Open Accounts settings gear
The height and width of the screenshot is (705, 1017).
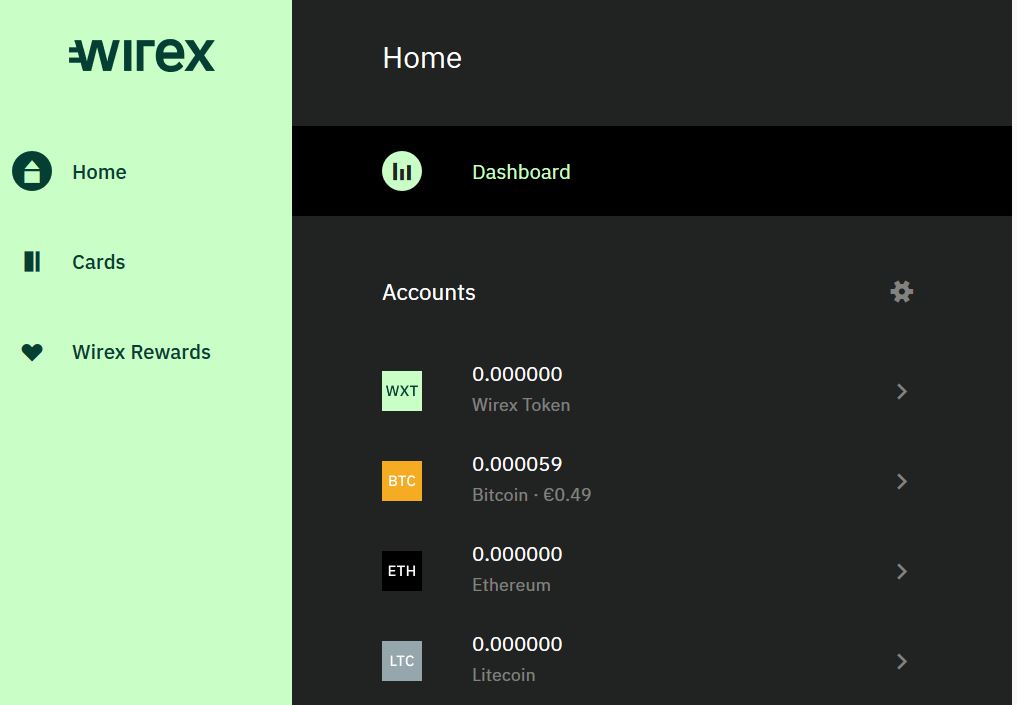tap(902, 292)
